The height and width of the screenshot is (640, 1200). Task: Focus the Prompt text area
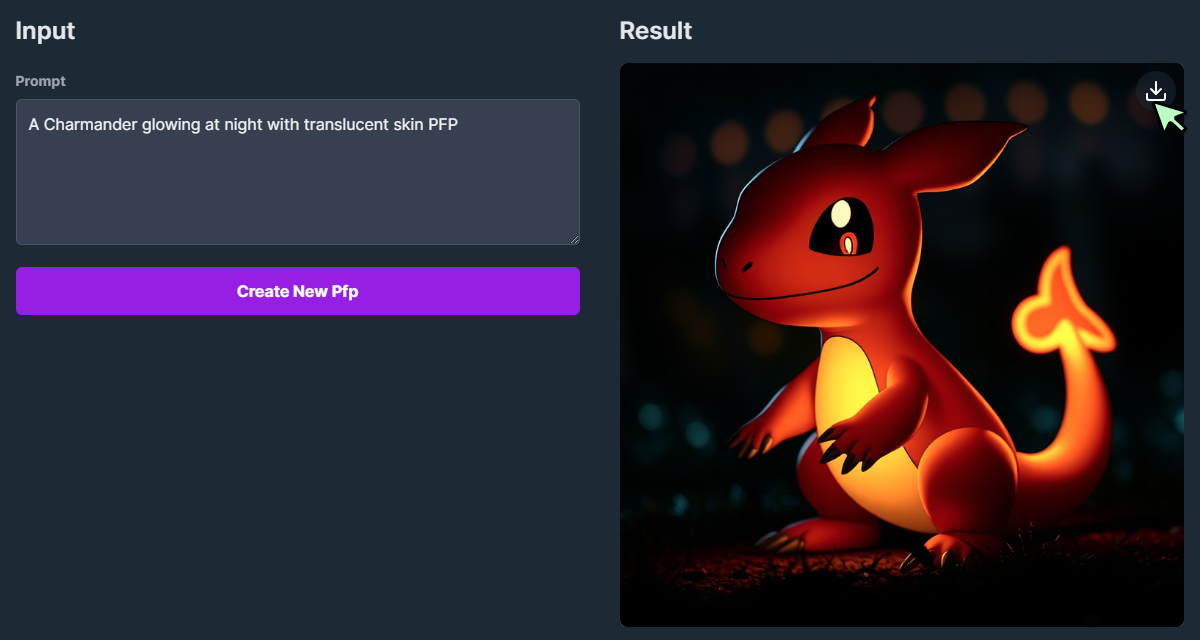click(298, 172)
